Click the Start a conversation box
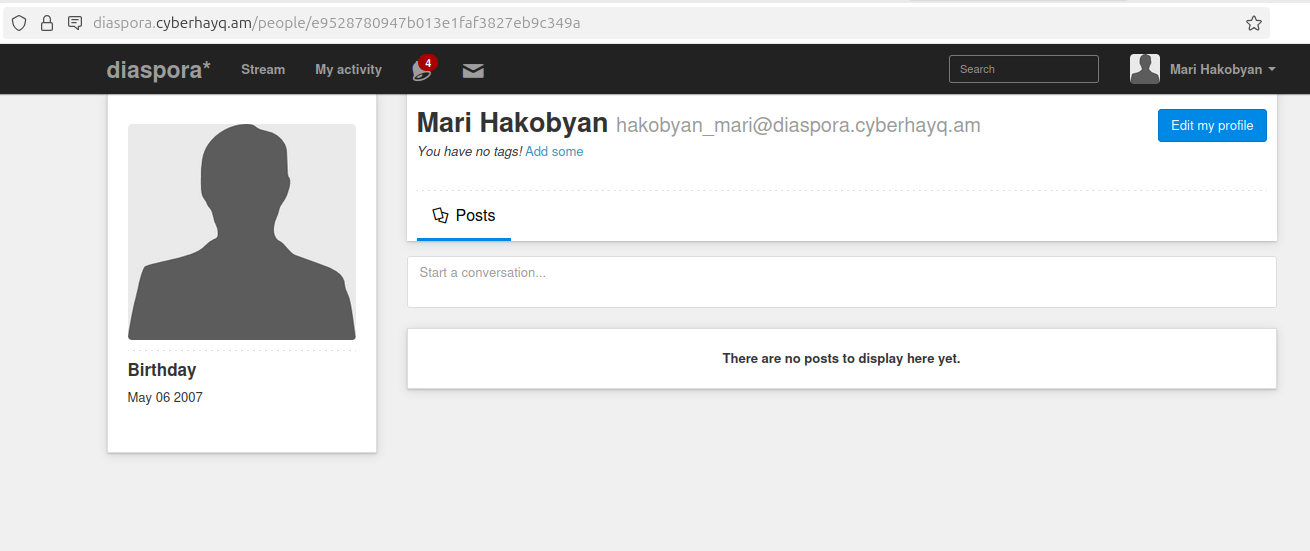Screen dimensions: 1310x551 [842, 282]
